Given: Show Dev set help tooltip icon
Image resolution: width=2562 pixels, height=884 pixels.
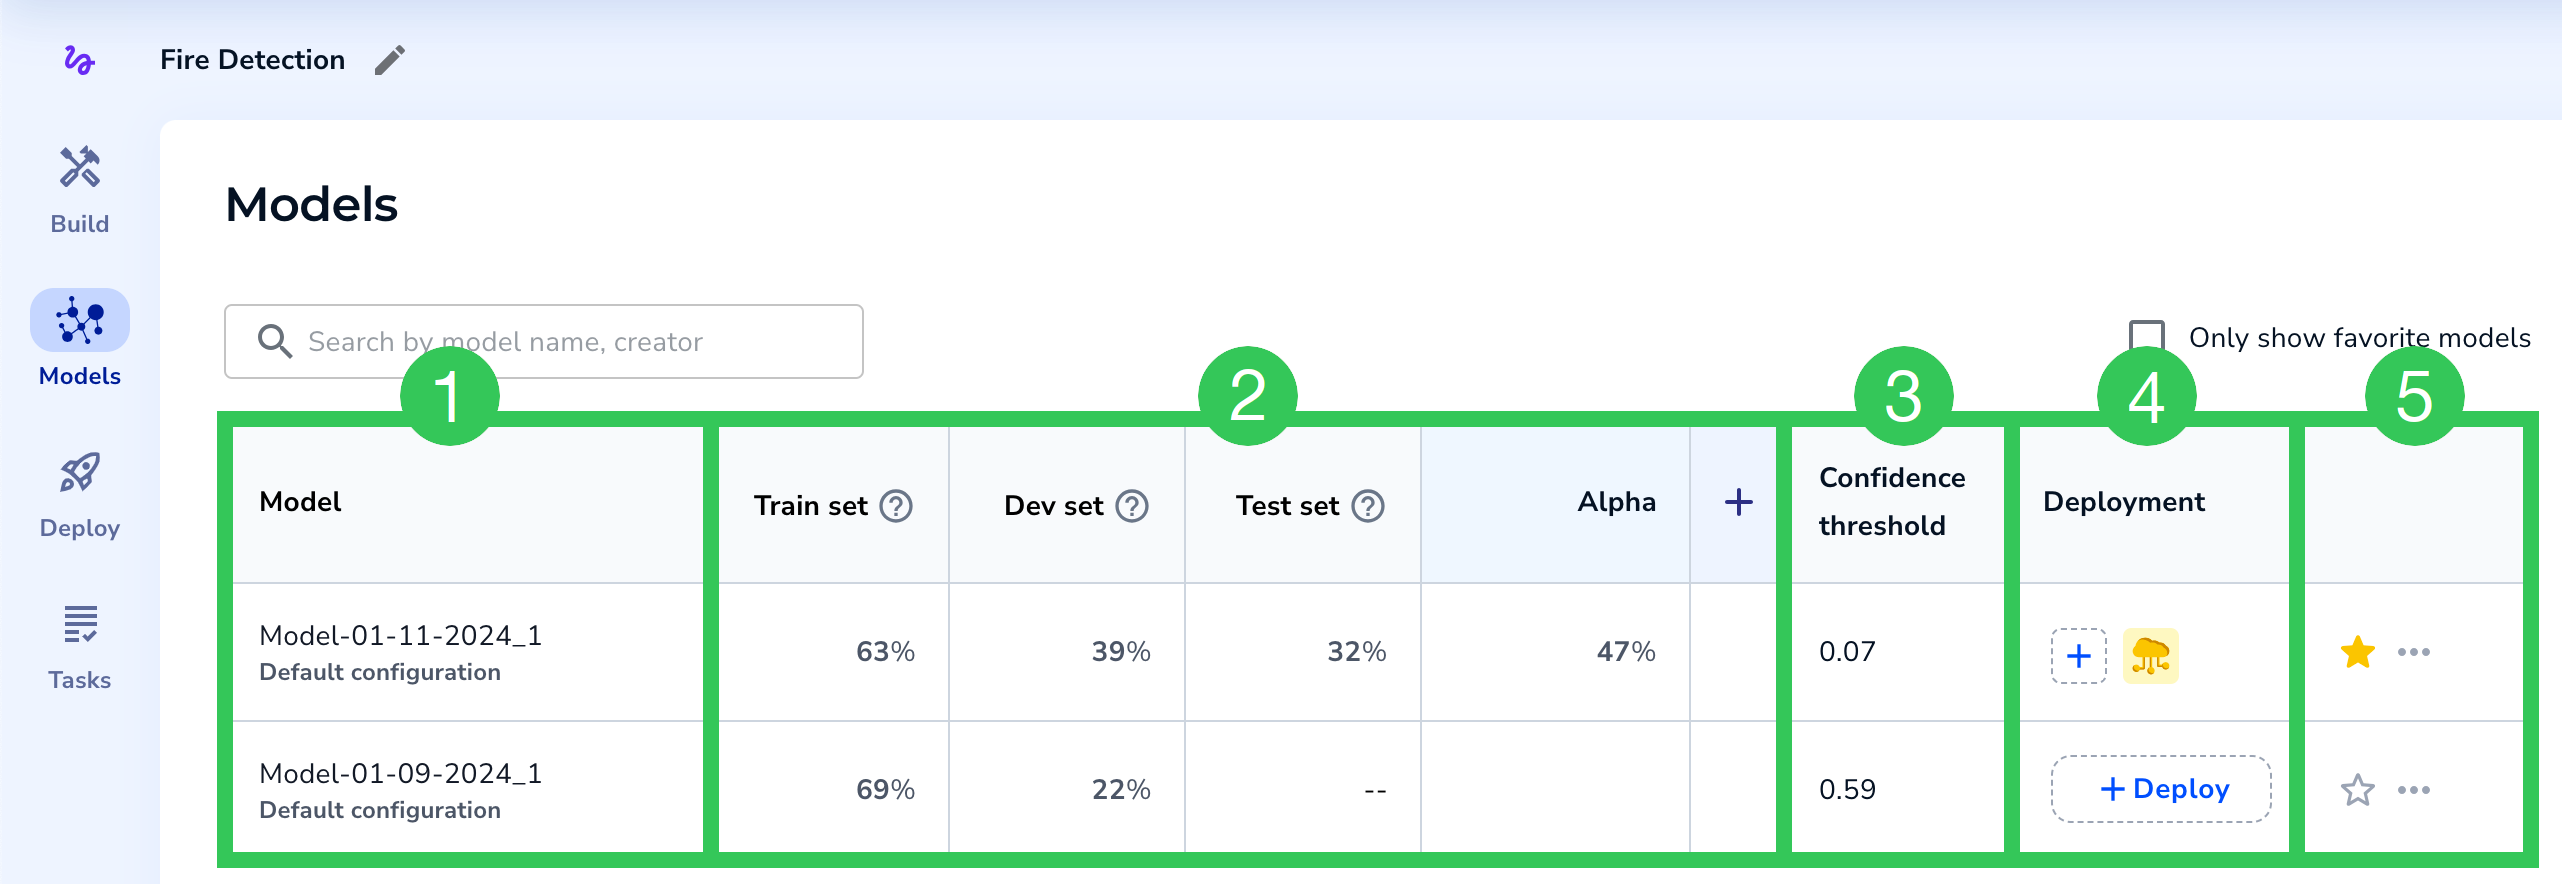Looking at the screenshot, I should [1132, 506].
